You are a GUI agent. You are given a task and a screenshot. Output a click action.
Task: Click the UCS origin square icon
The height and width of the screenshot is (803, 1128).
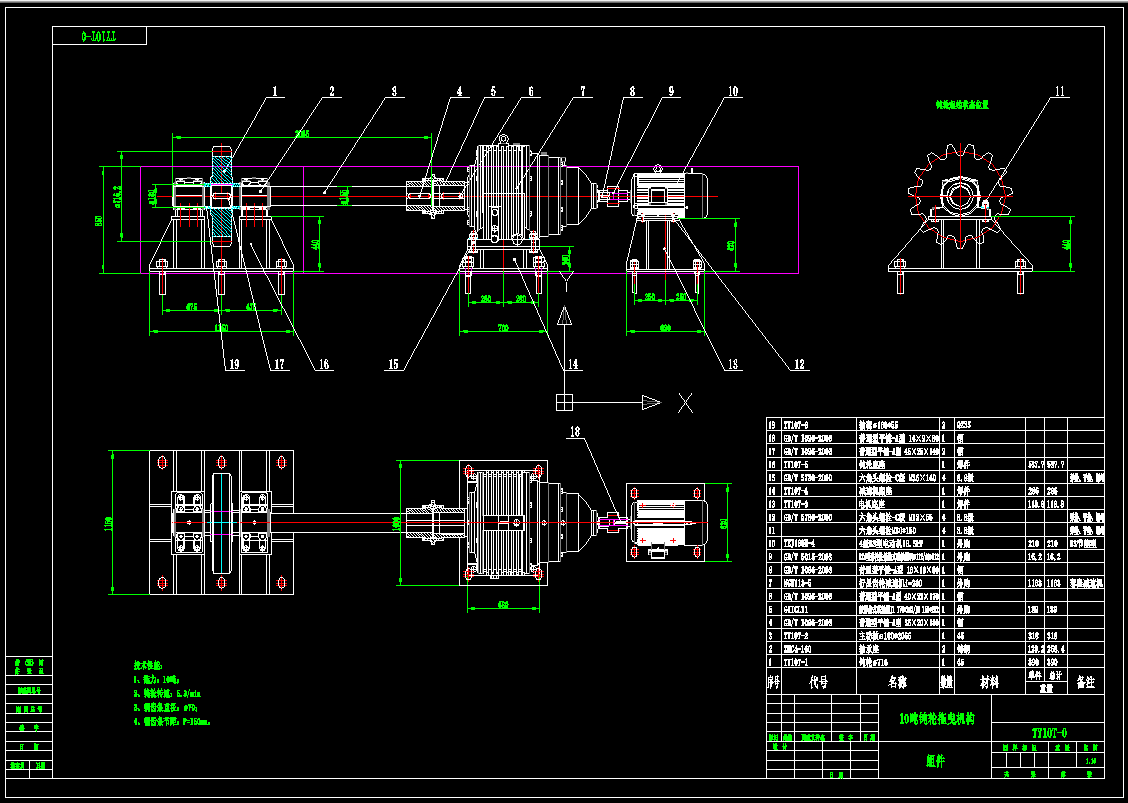565,402
